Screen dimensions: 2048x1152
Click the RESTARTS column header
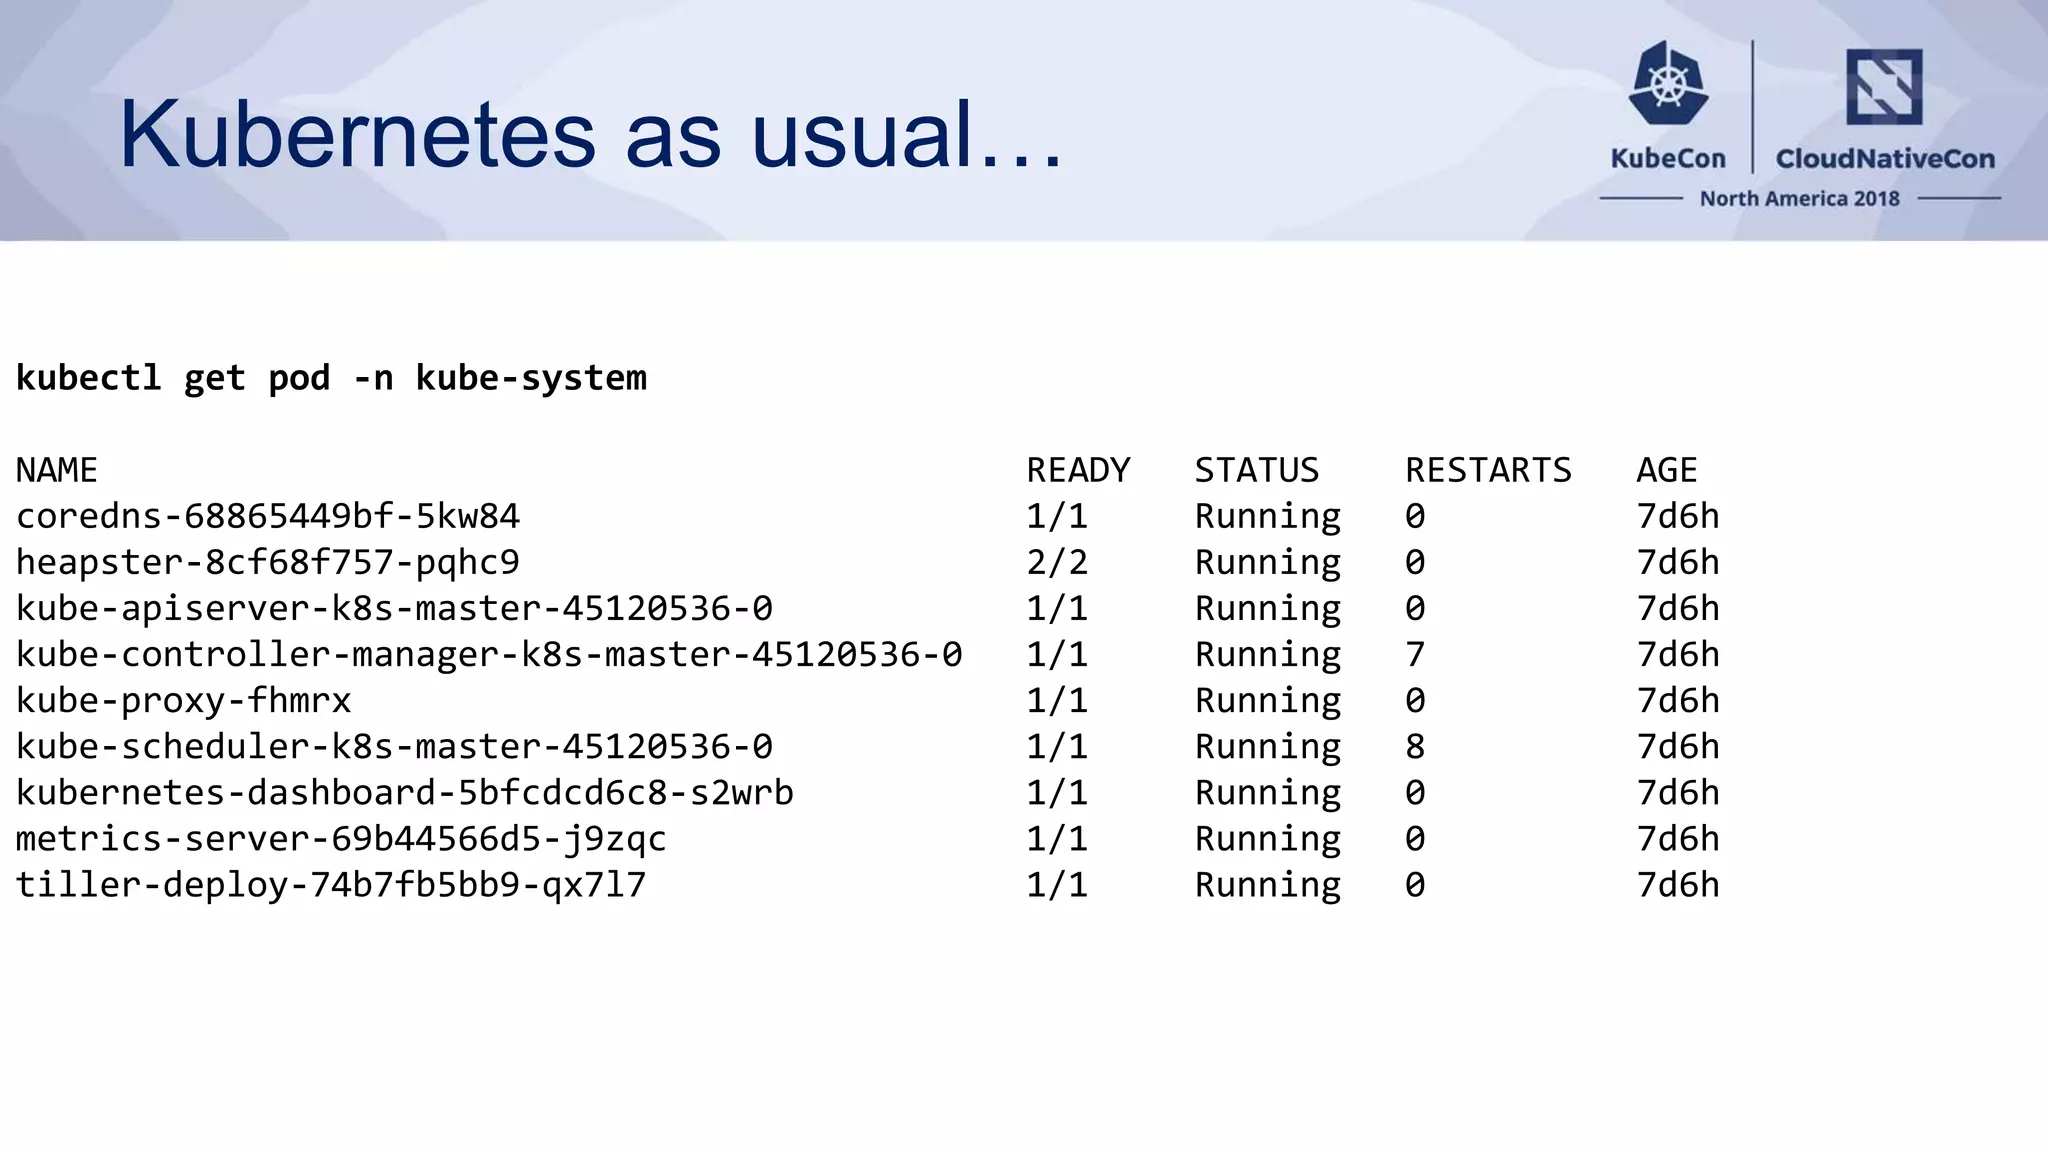(1488, 470)
